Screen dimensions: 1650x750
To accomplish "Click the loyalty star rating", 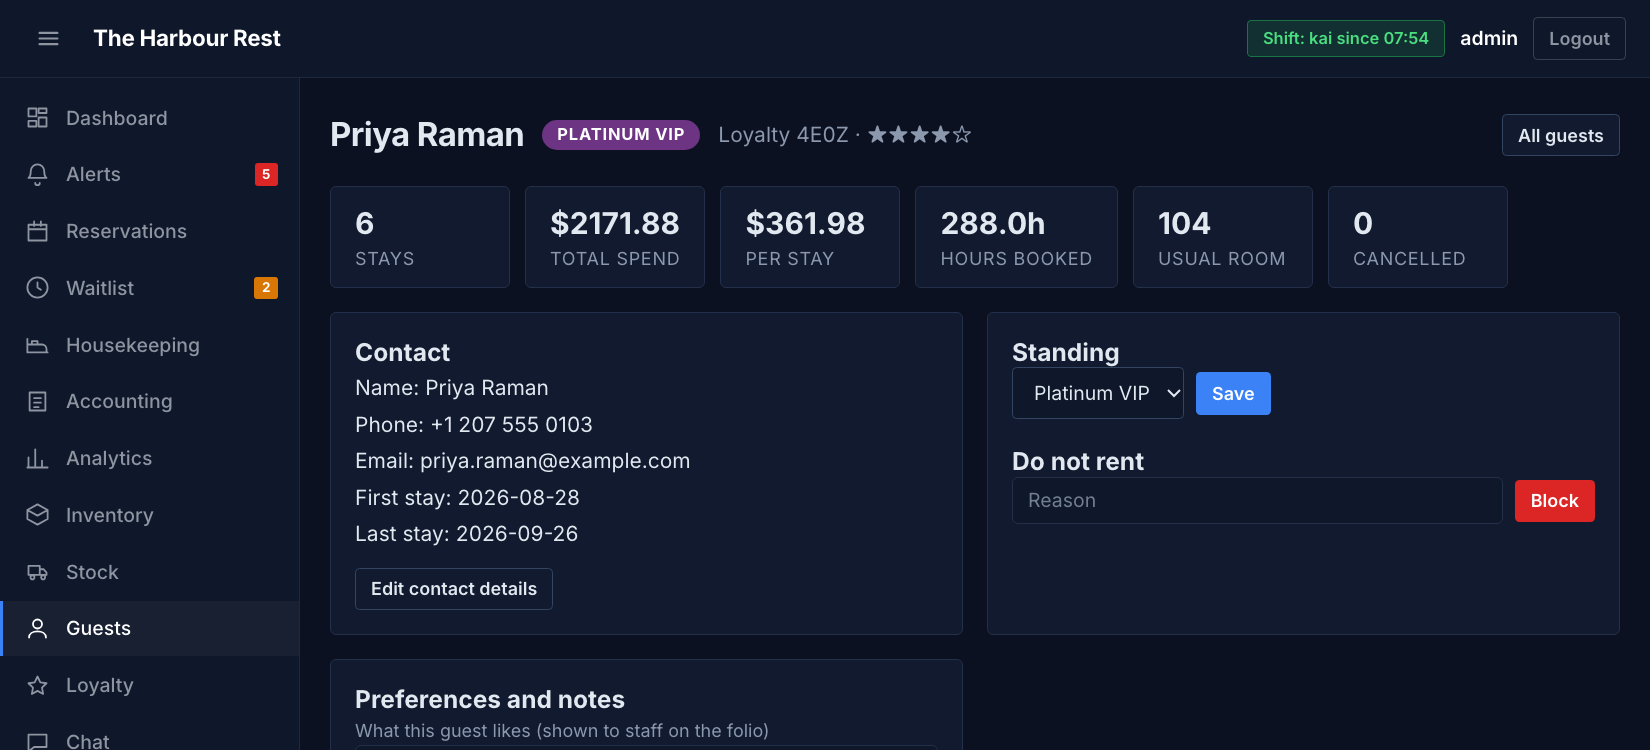I will tap(919, 134).
